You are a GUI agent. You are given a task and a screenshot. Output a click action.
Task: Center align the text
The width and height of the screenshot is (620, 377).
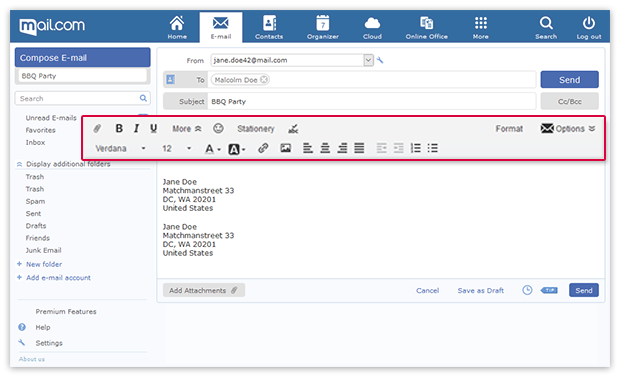click(325, 148)
